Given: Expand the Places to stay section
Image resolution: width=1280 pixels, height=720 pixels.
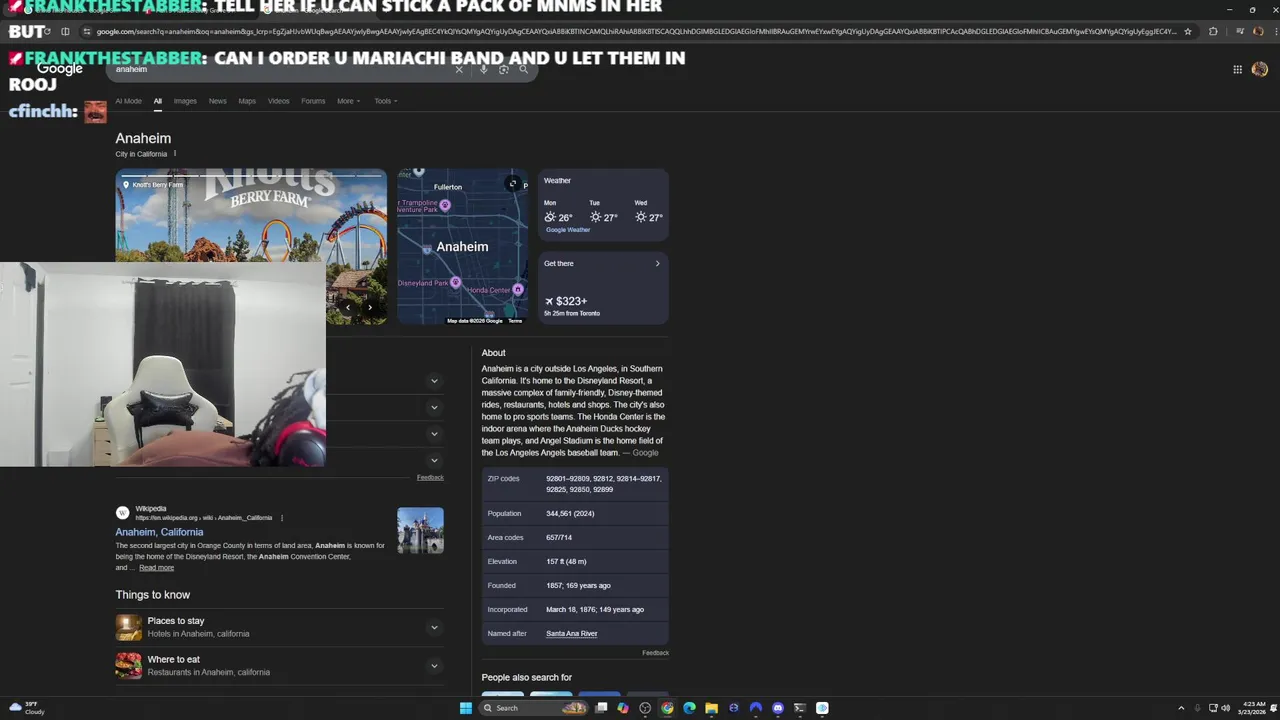Looking at the screenshot, I should [x=279, y=627].
